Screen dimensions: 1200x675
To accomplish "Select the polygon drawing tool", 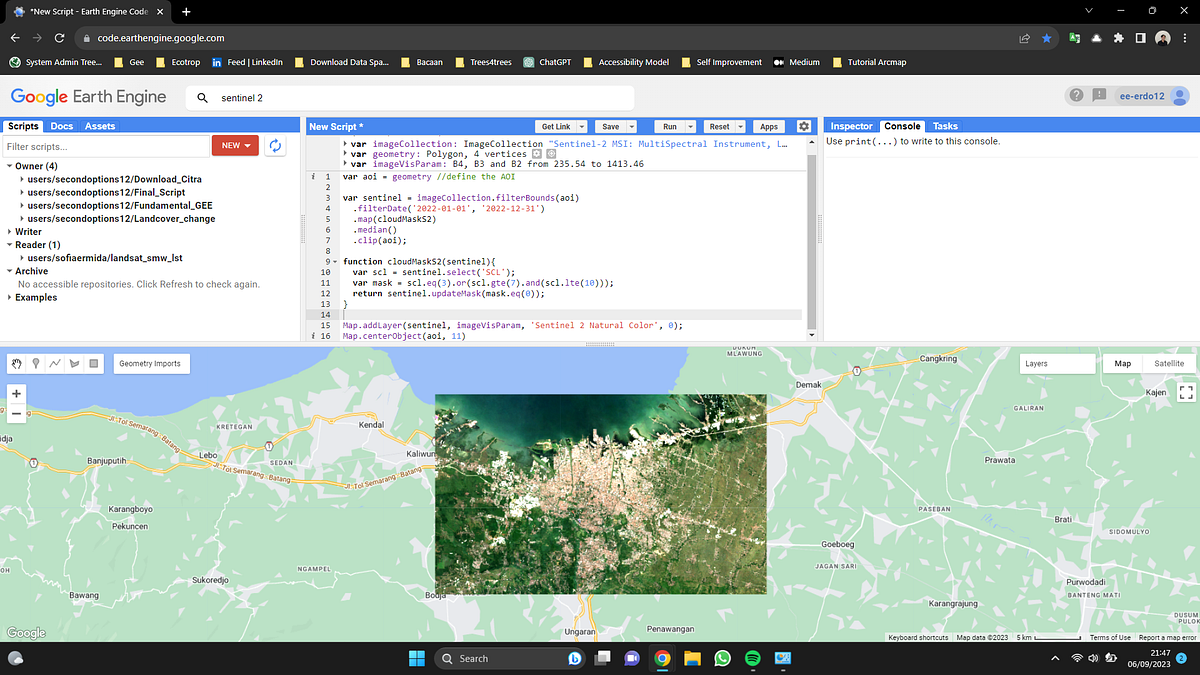I will tap(74, 364).
